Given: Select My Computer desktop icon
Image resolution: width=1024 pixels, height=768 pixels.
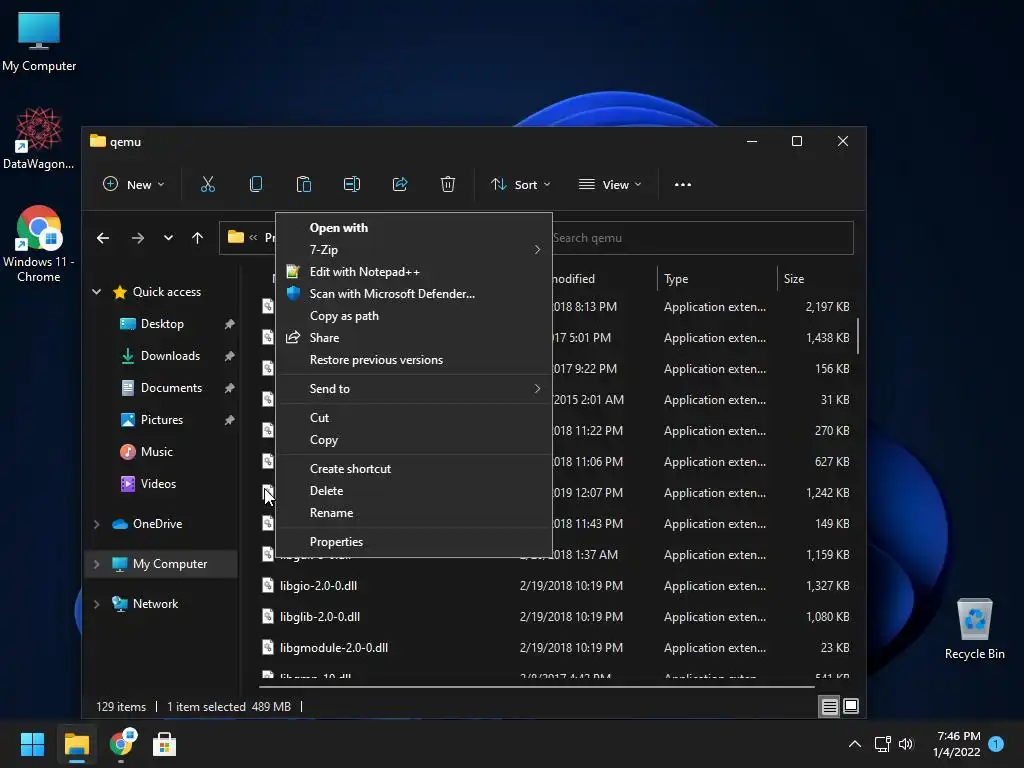Looking at the screenshot, I should (39, 41).
